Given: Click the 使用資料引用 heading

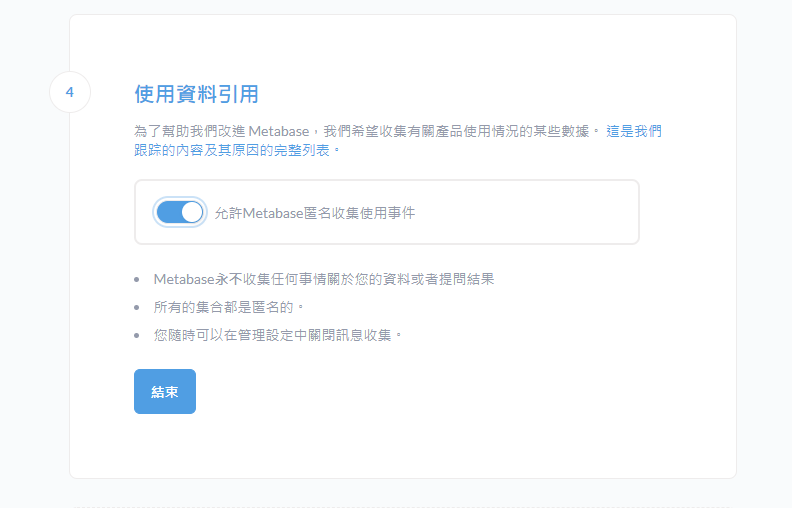Looking at the screenshot, I should pyautogui.click(x=196, y=94).
